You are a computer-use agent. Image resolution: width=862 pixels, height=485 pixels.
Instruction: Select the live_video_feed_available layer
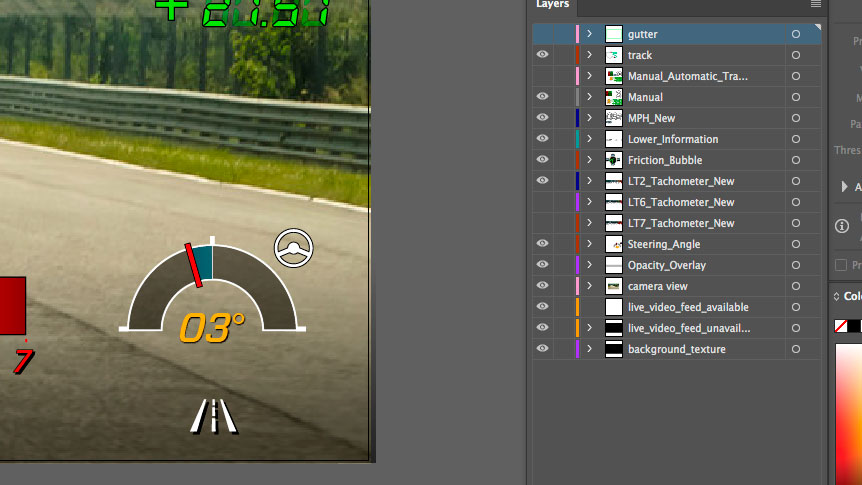tap(688, 307)
